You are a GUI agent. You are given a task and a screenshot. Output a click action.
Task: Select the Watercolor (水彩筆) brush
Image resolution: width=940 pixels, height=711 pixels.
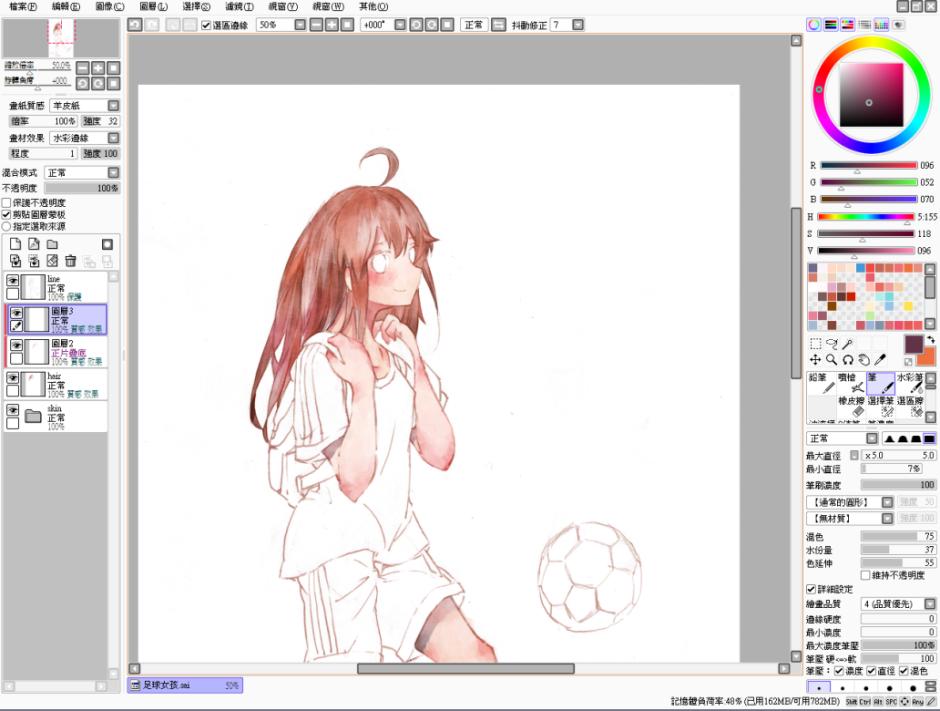pos(909,383)
